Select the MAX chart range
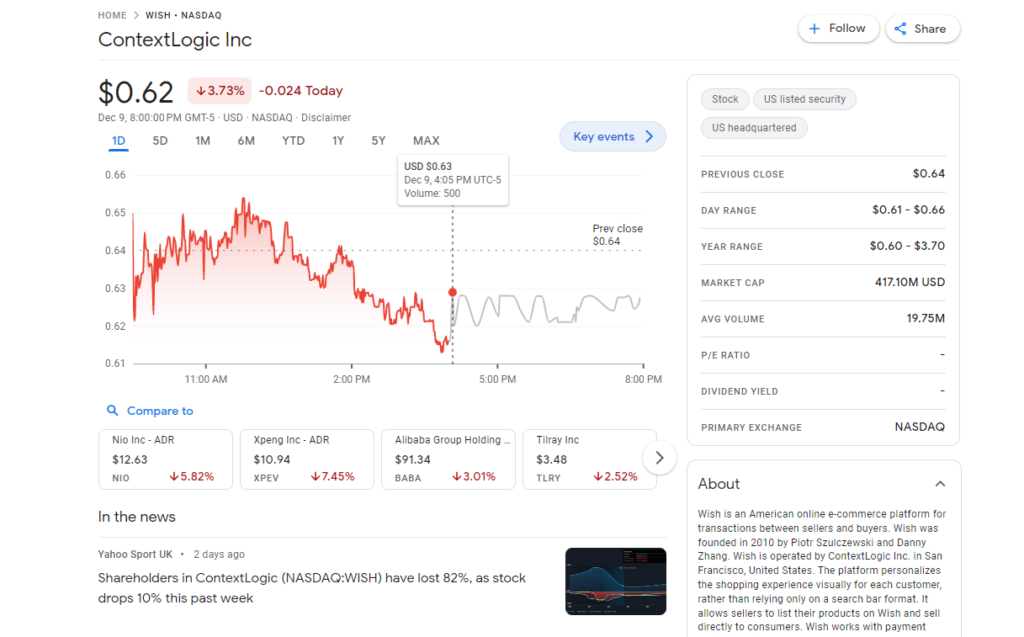Screen dimensions: 1024x637 [x=426, y=140]
